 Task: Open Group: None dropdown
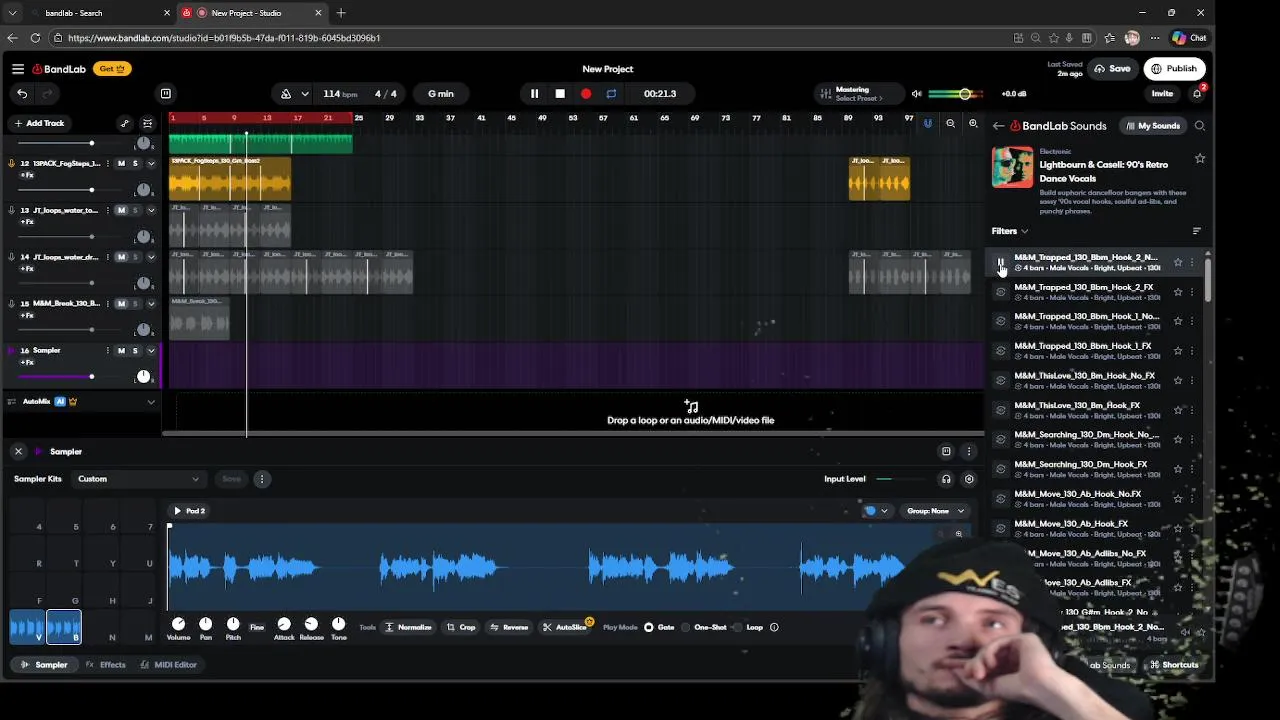[935, 511]
